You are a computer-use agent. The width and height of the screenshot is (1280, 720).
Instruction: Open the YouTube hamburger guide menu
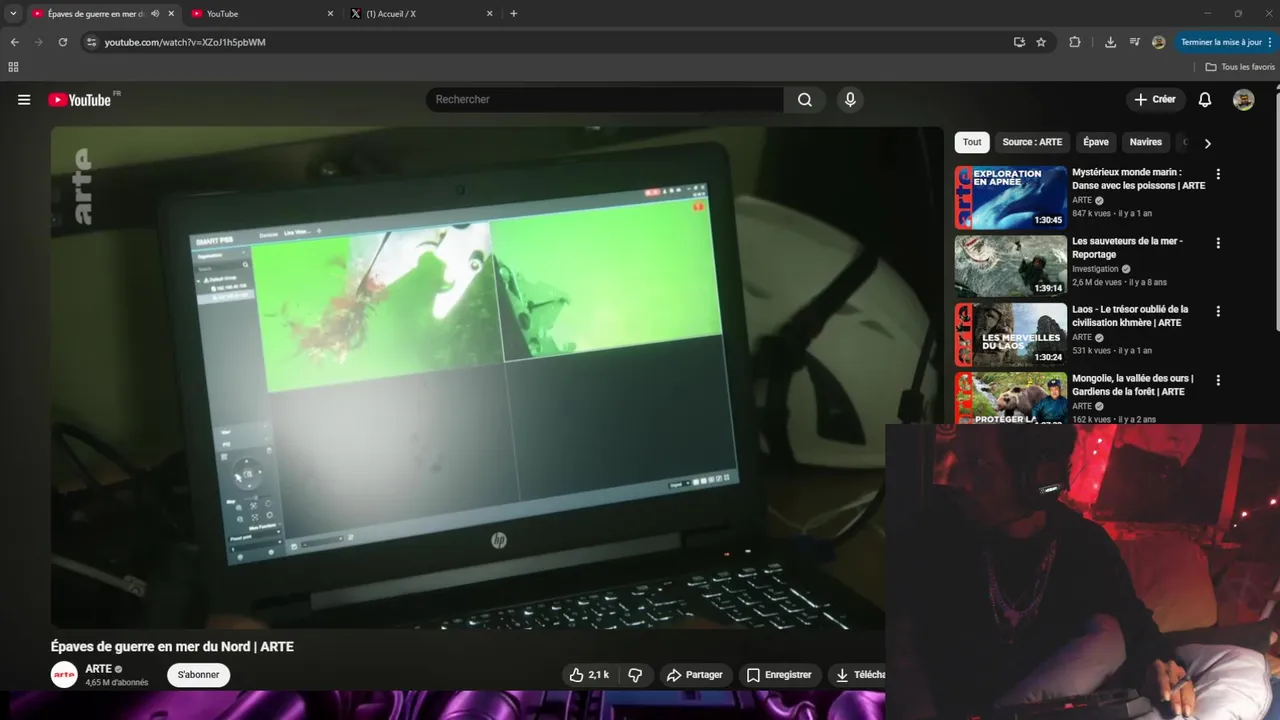(x=24, y=100)
